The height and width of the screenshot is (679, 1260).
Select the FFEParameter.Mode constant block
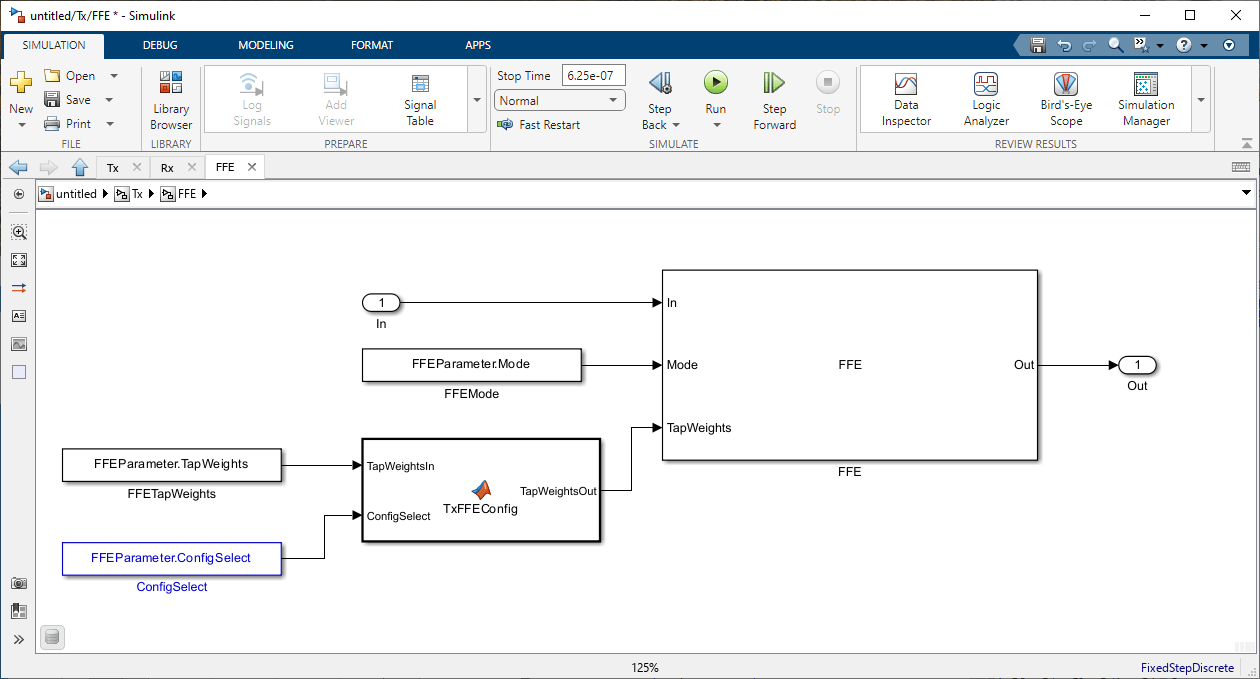pos(471,365)
